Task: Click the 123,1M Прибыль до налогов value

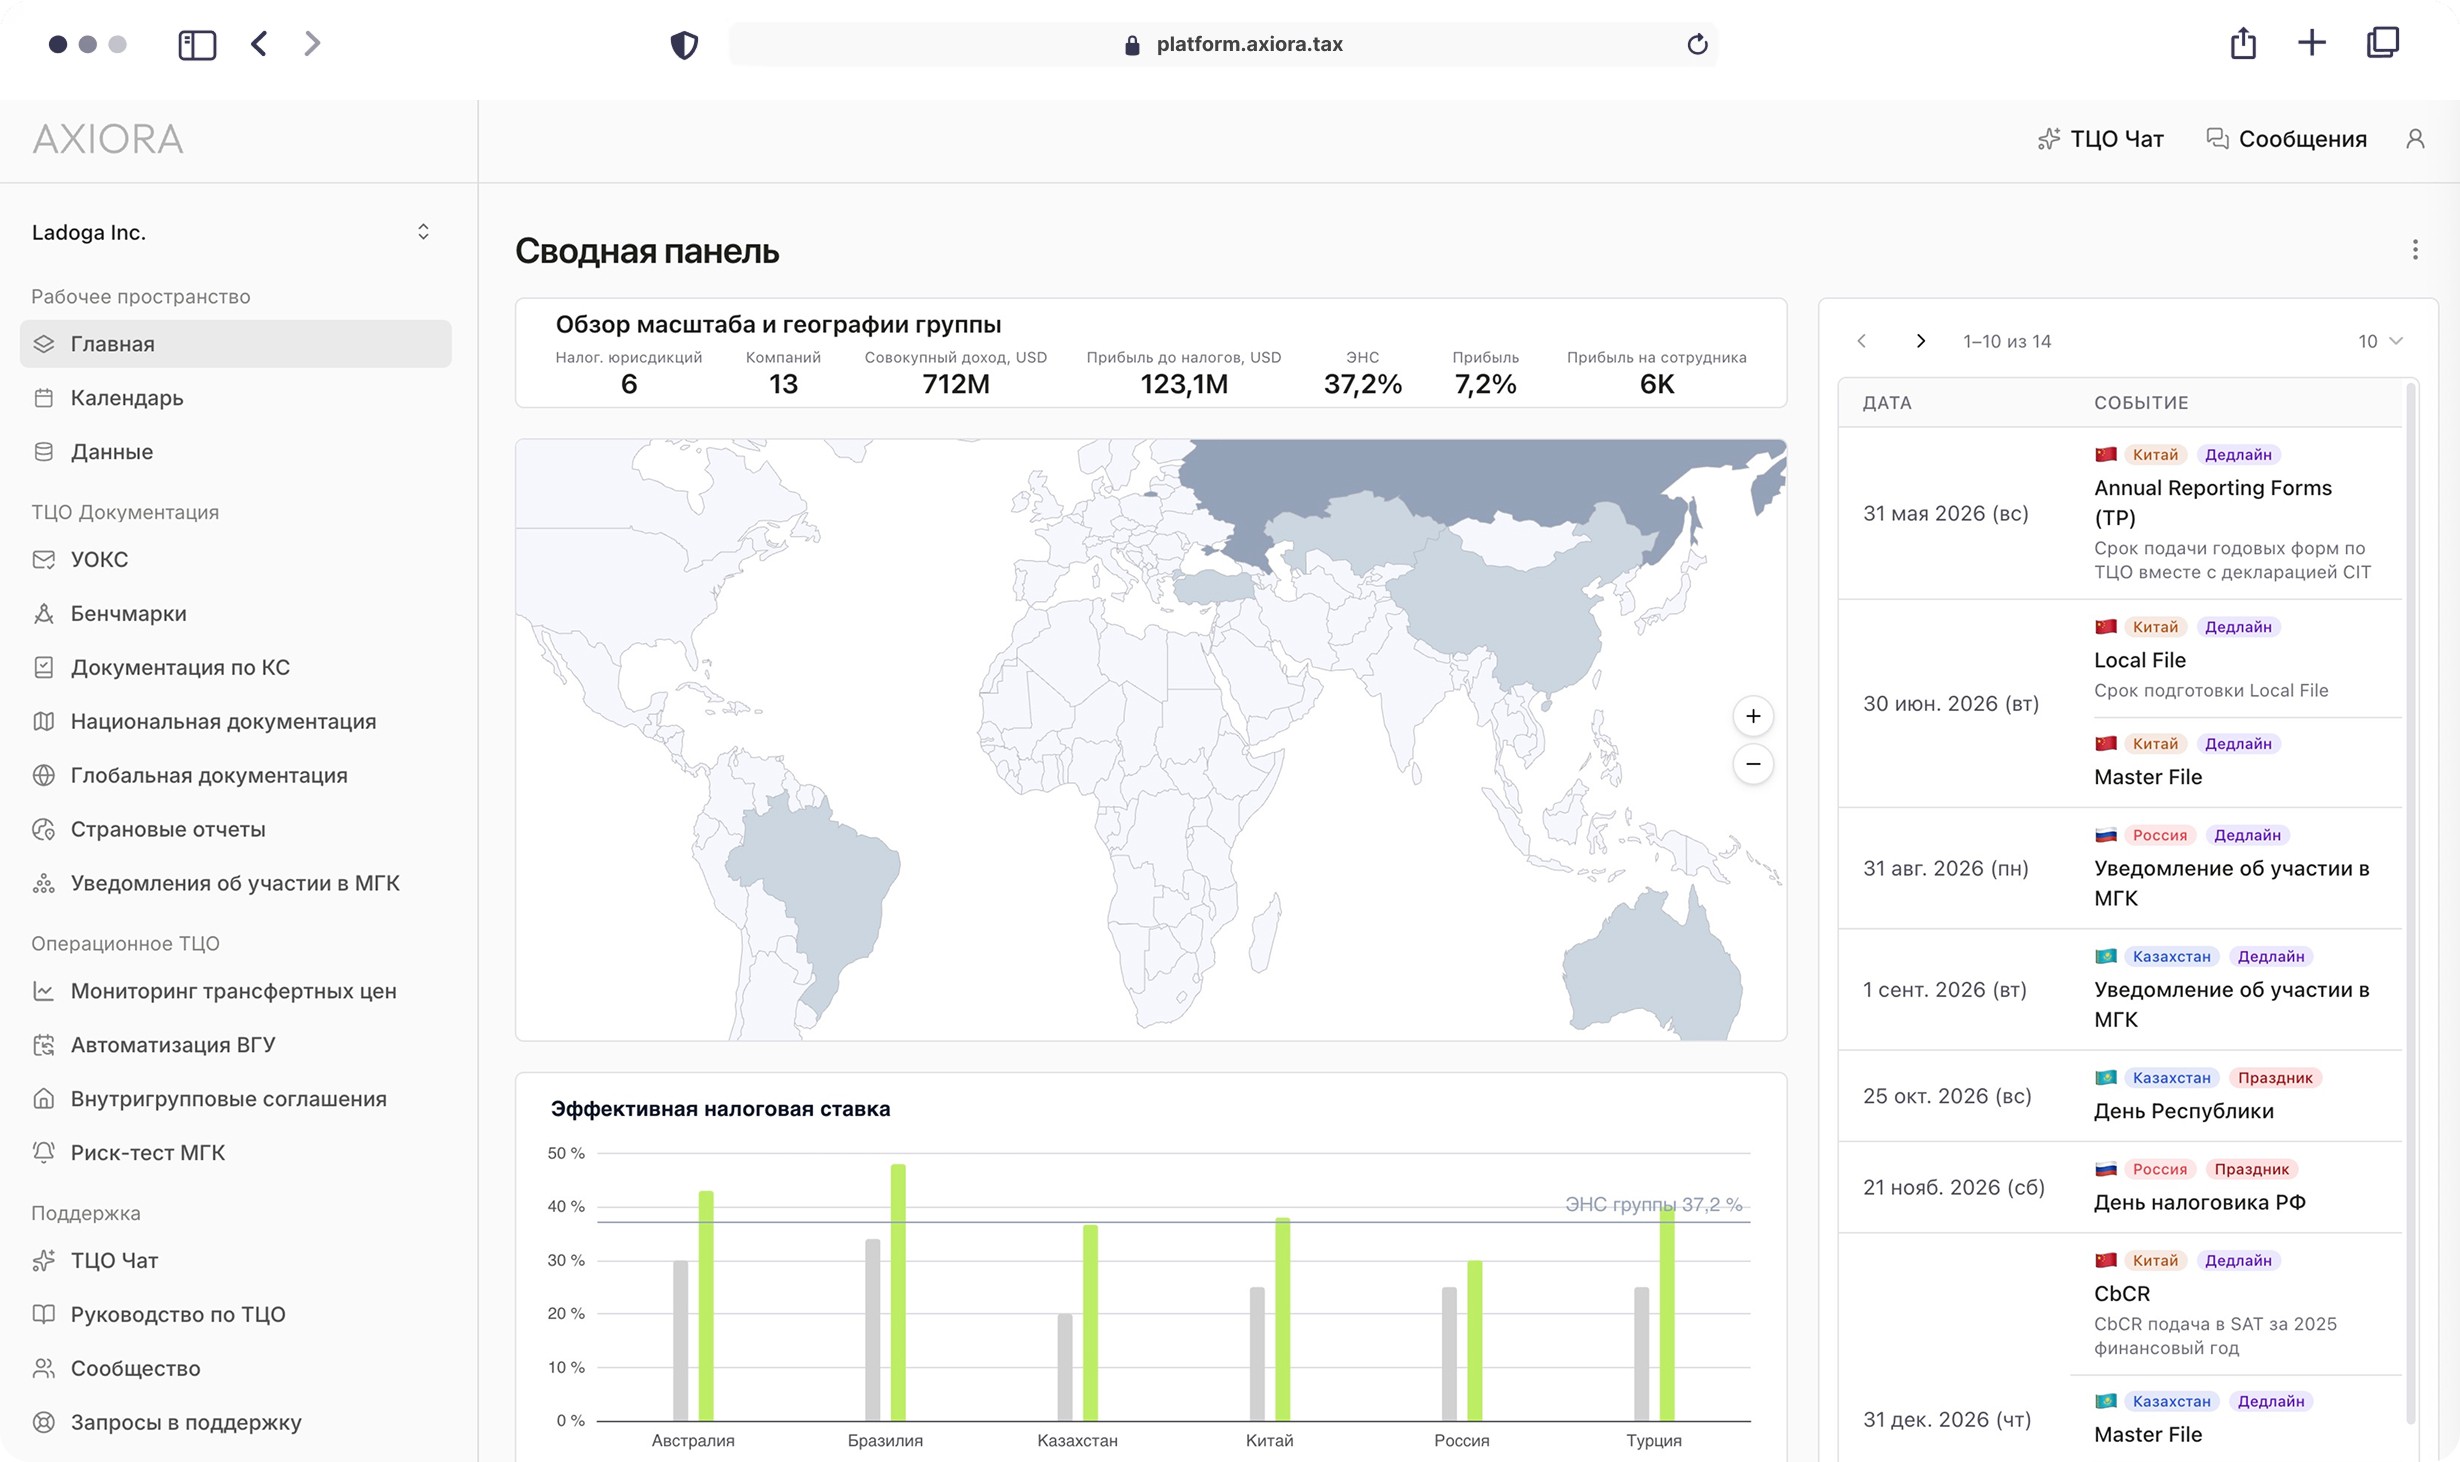Action: pyautogui.click(x=1183, y=384)
